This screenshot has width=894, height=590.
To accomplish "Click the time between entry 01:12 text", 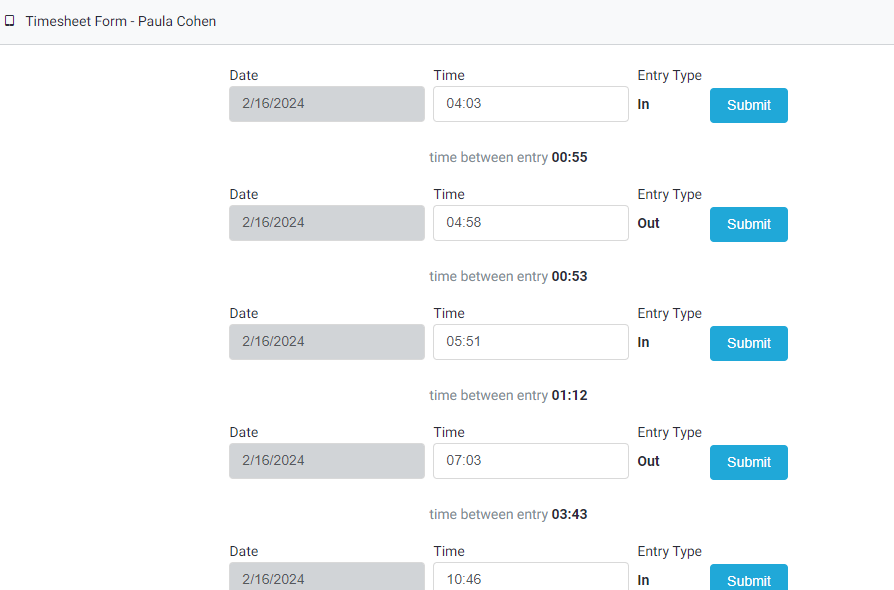I will (x=508, y=395).
